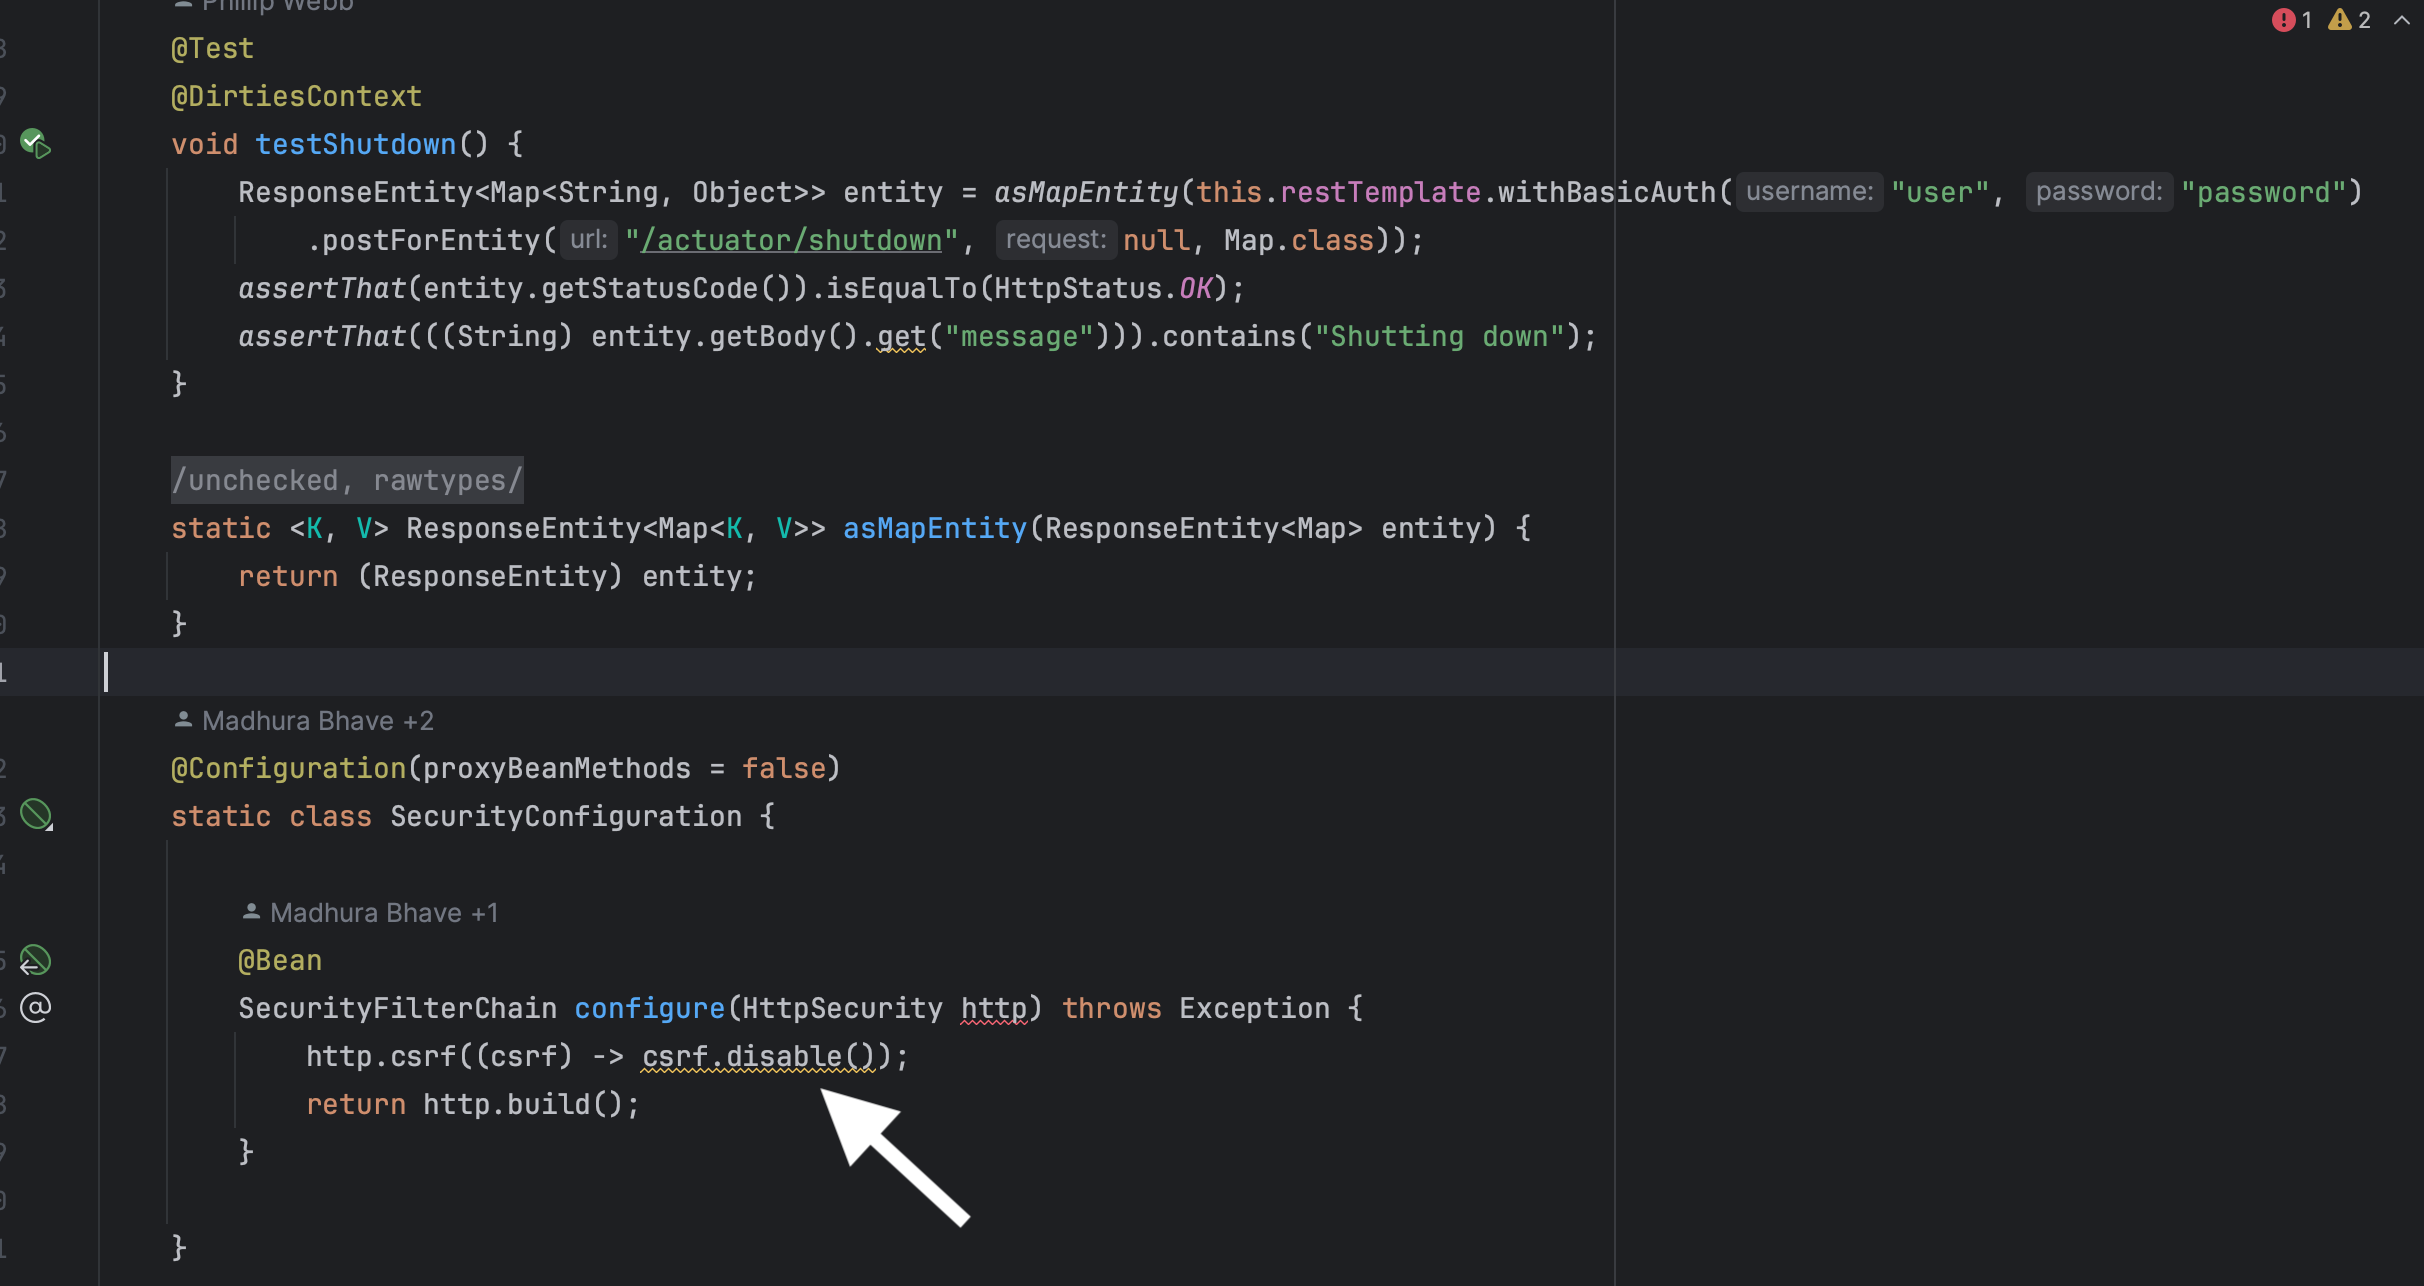The height and width of the screenshot is (1286, 2424).
Task: Click the bean gutter icon beside @Bean
Action: coord(35,960)
